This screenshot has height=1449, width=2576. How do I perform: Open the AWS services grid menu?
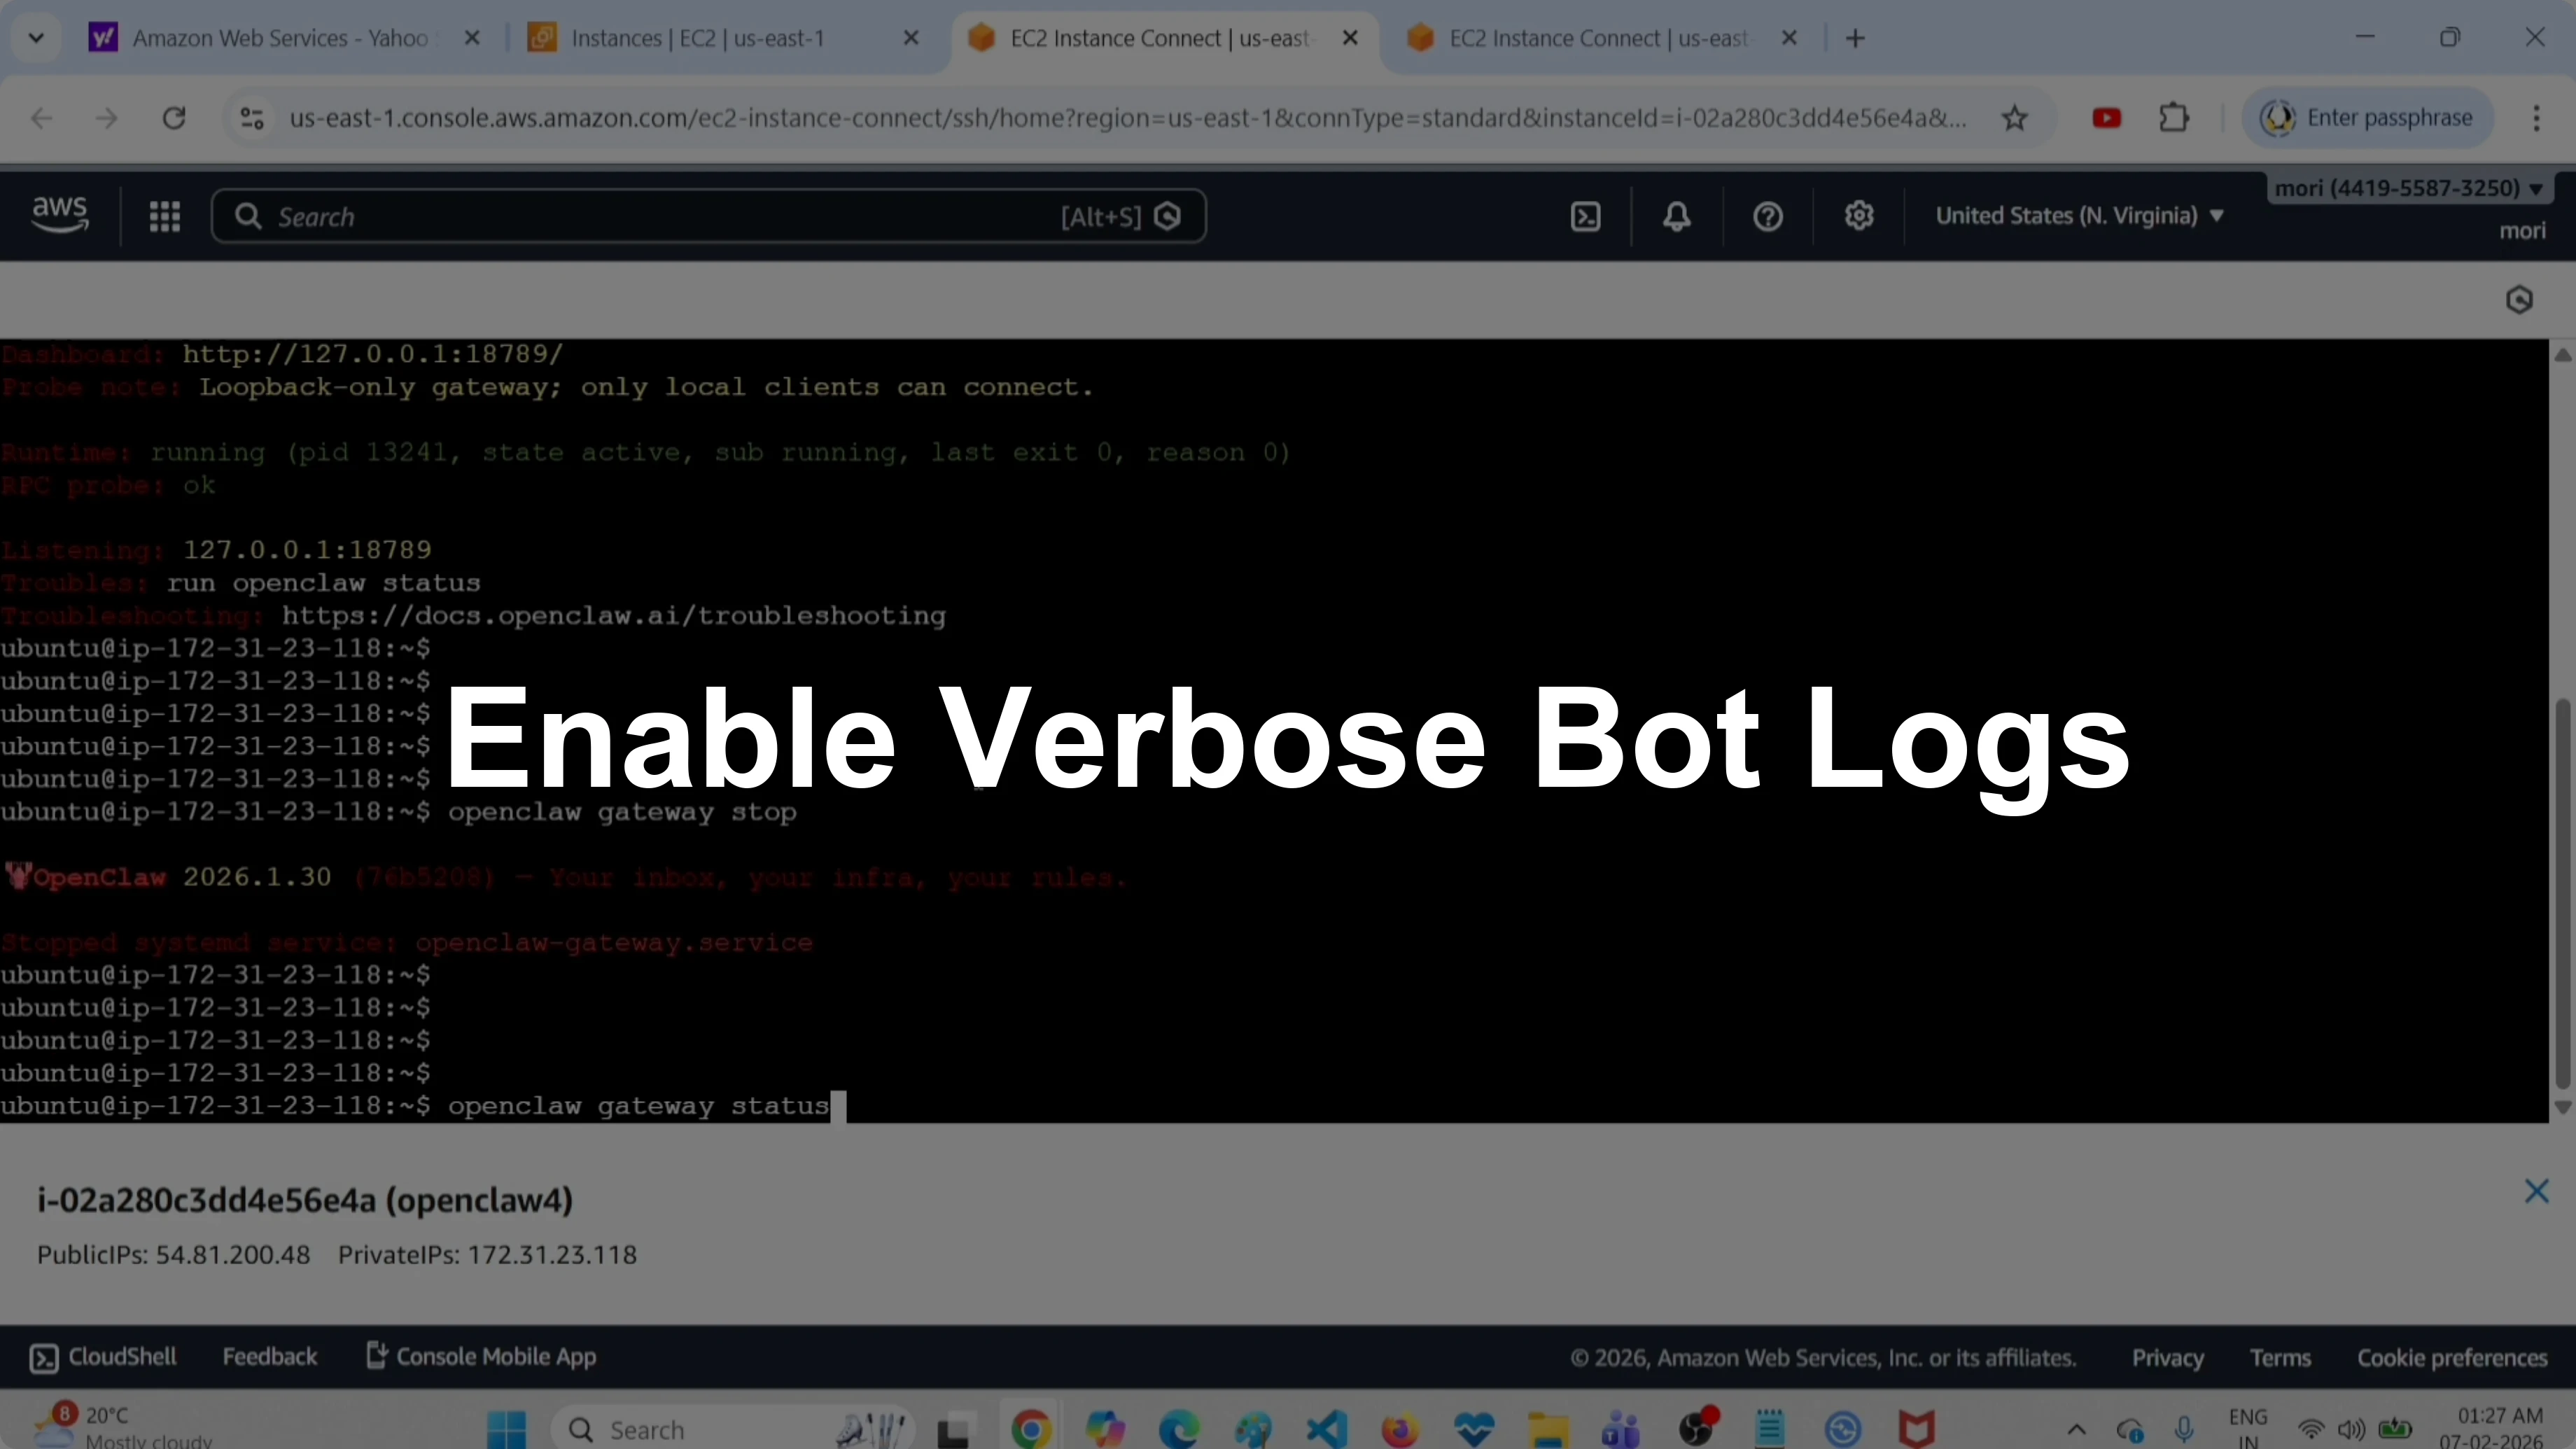coord(165,216)
